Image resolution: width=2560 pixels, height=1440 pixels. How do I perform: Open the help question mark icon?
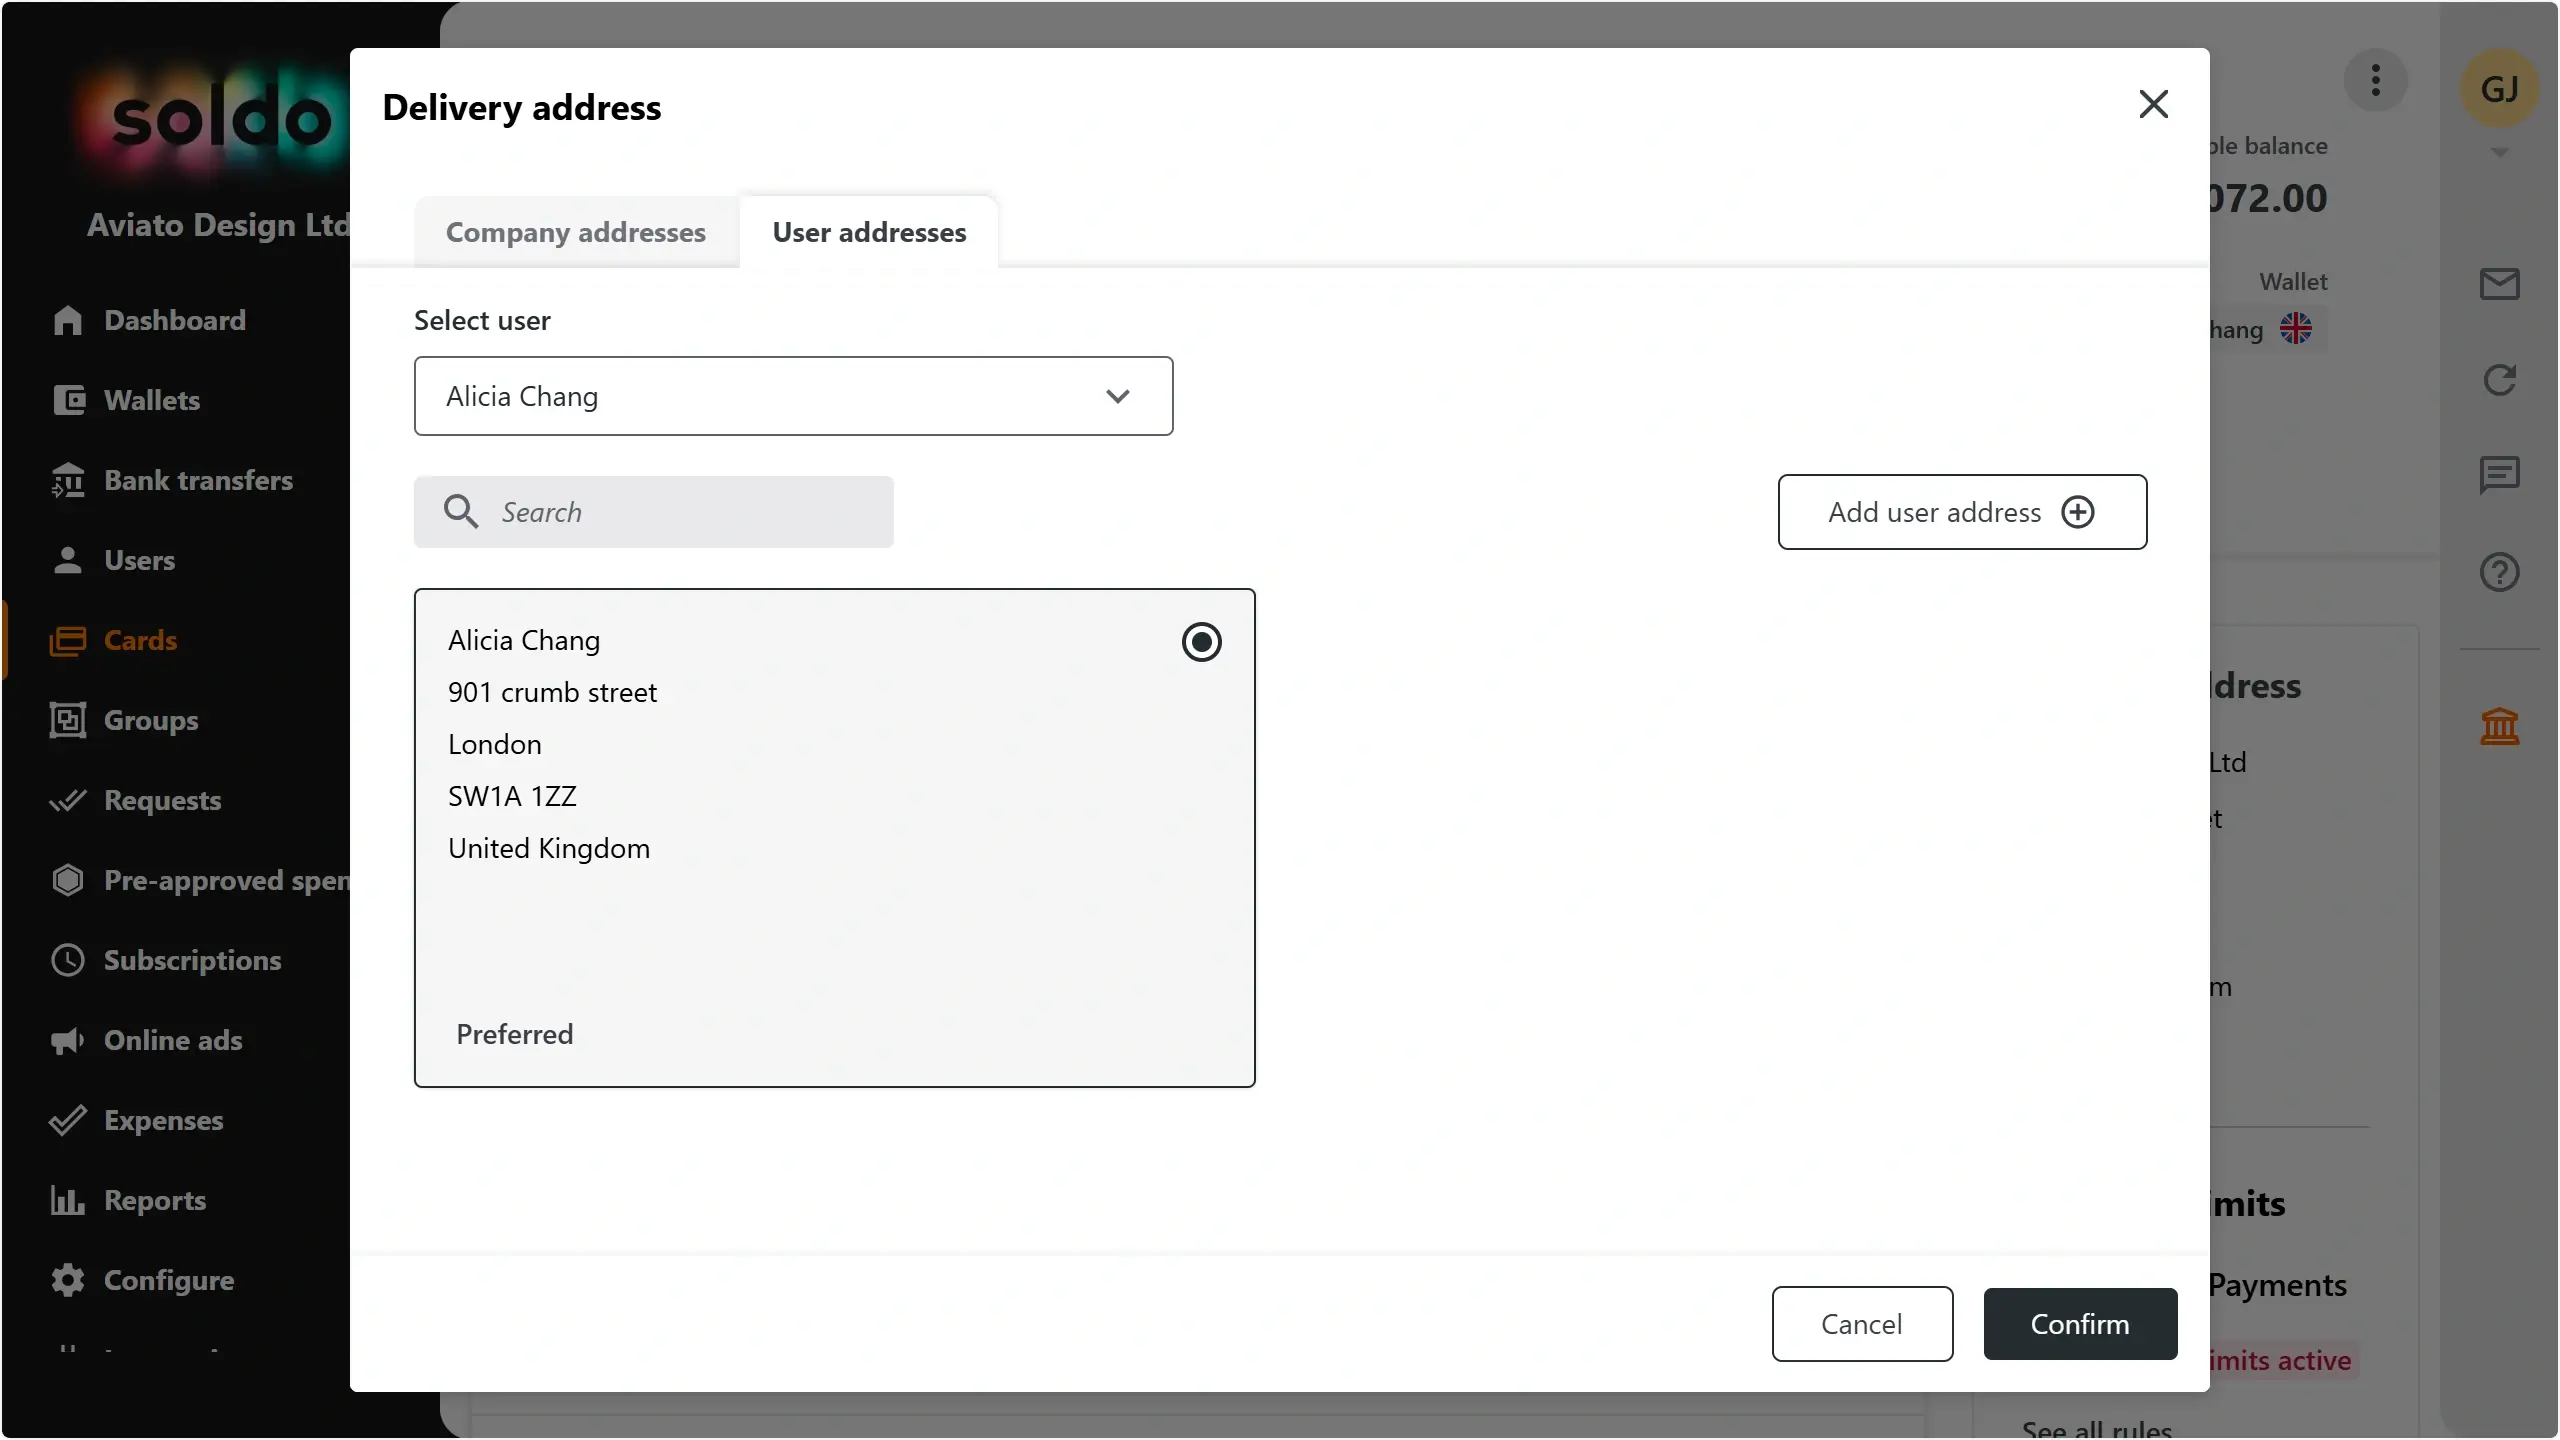pos(2499,572)
